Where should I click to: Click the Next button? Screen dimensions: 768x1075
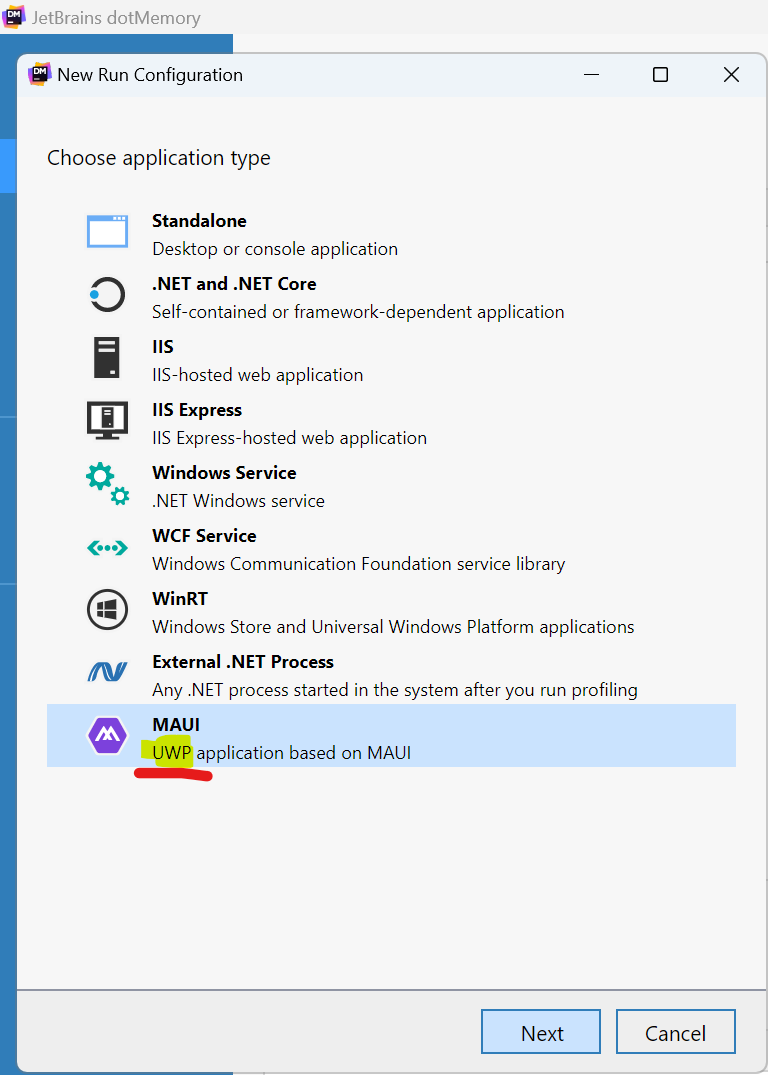[541, 1032]
